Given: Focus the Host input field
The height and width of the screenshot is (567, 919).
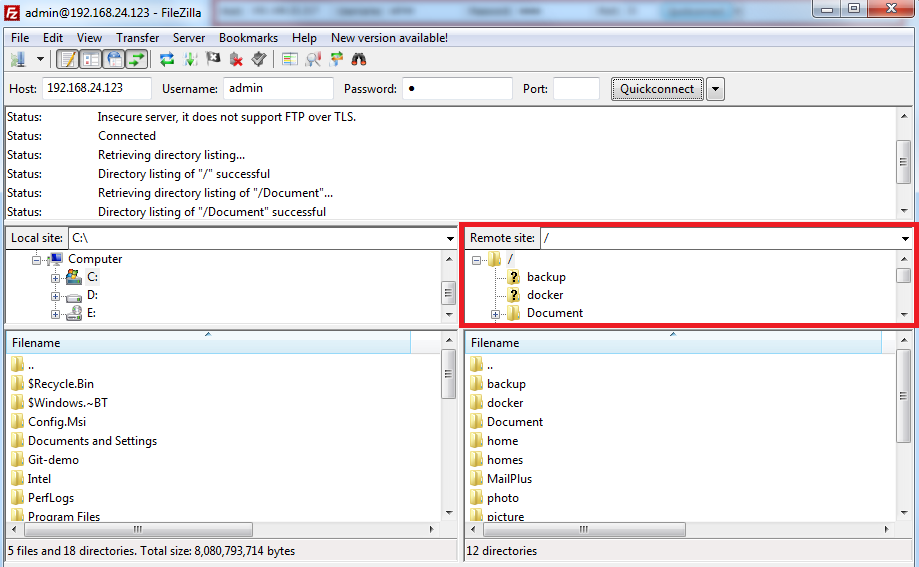Looking at the screenshot, I should pos(97,89).
